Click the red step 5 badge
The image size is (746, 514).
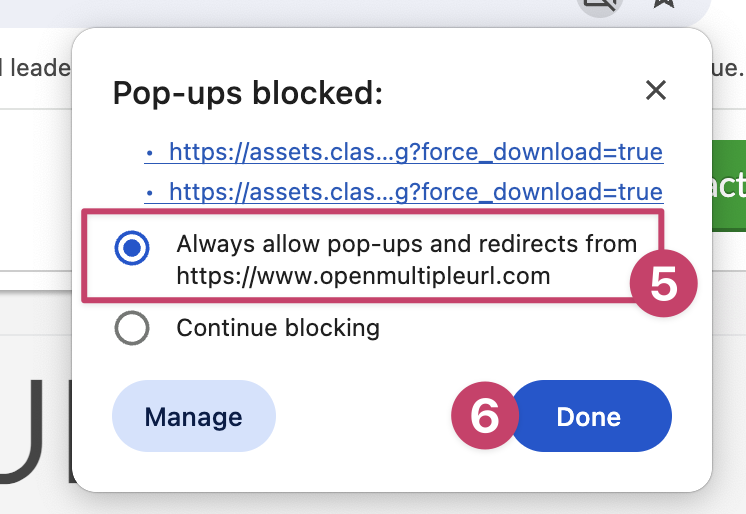tap(663, 284)
